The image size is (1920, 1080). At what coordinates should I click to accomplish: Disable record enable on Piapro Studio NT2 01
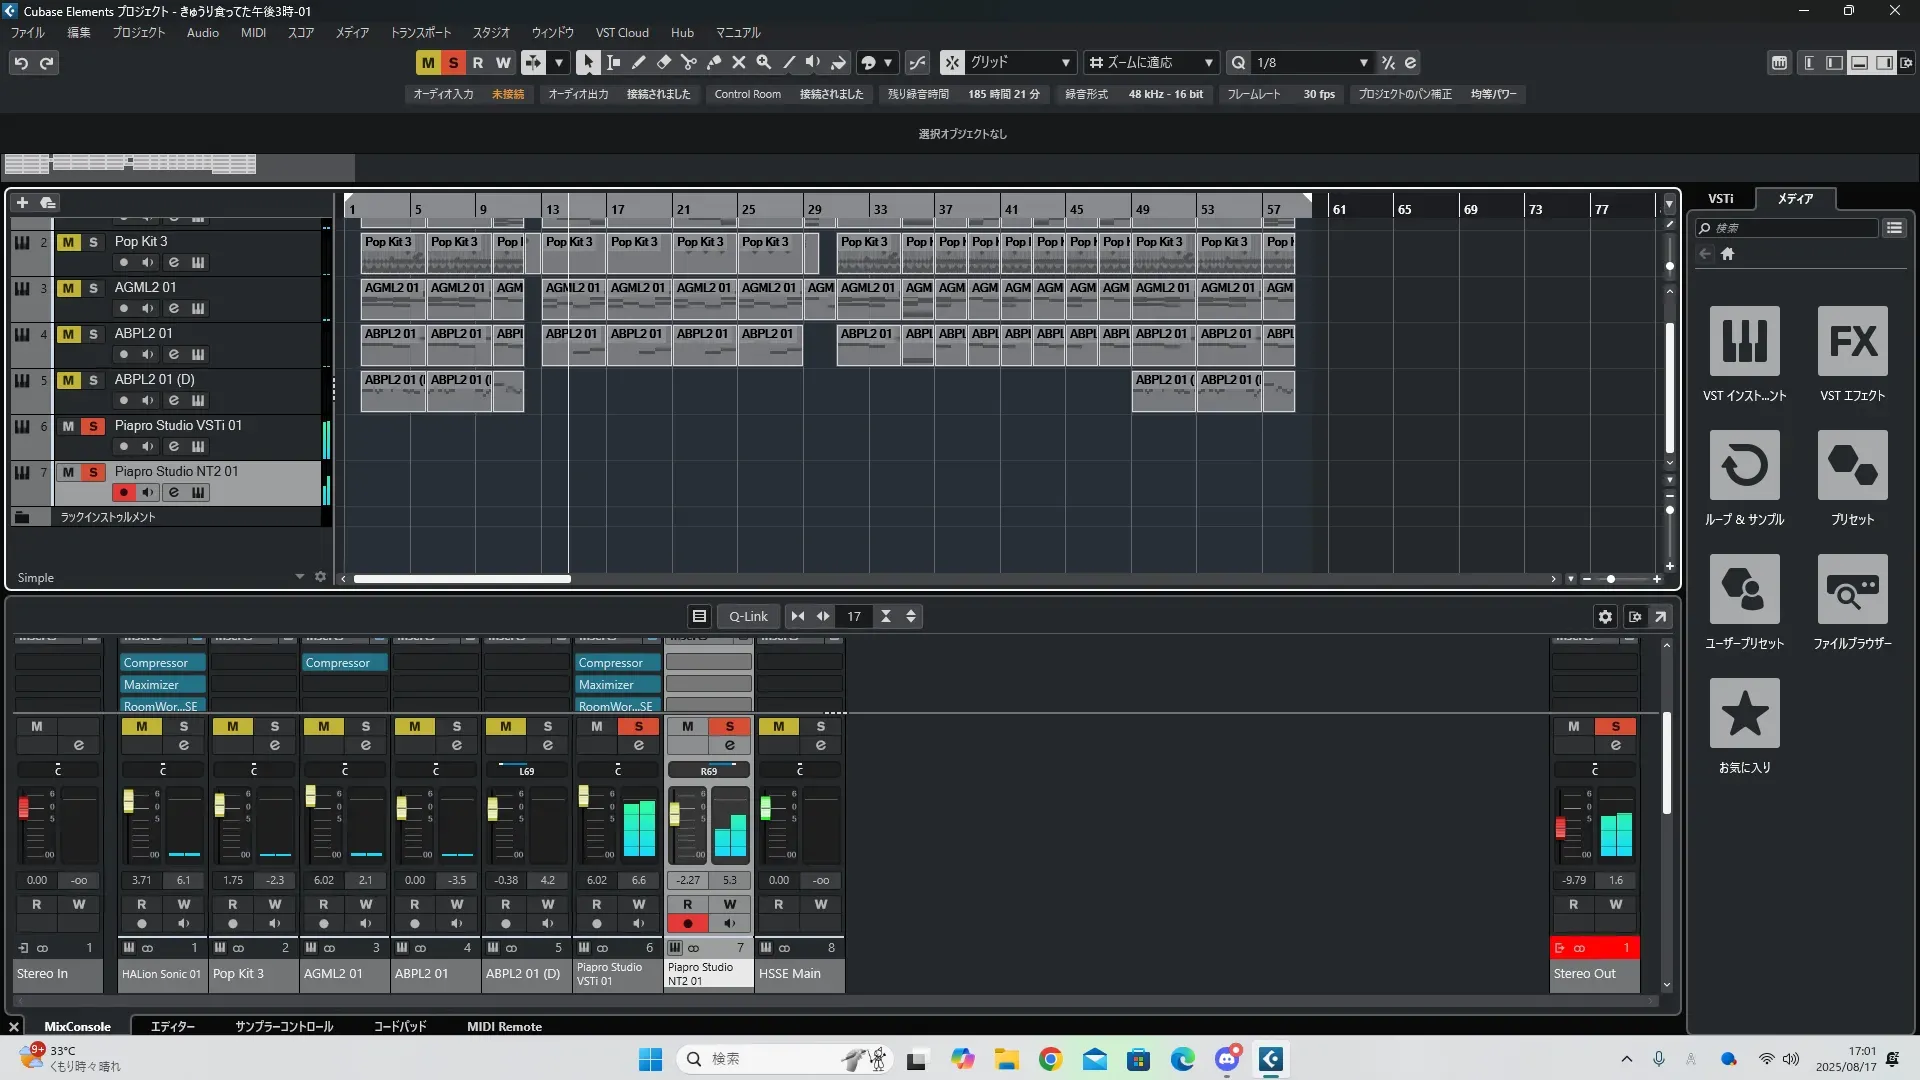coord(124,492)
